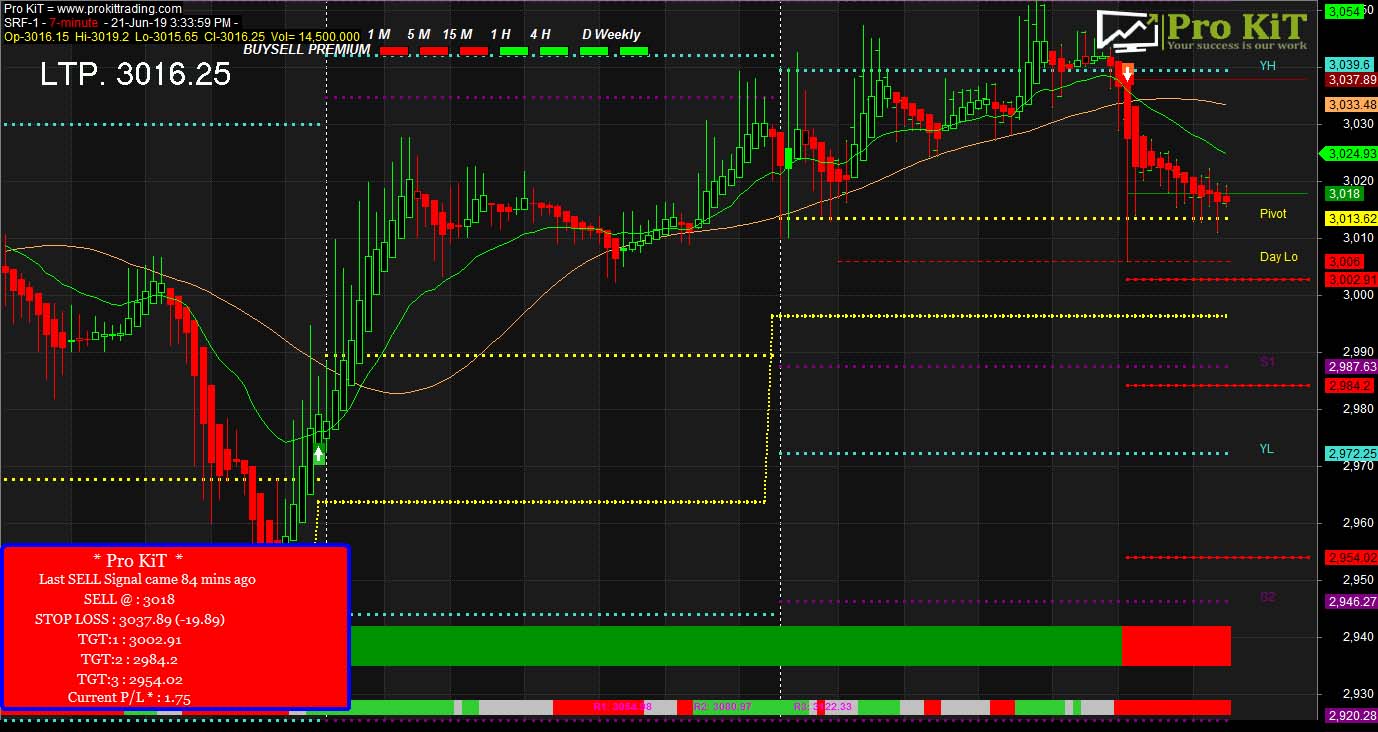The width and height of the screenshot is (1378, 732).
Task: Click the green buy signal up arrow
Action: pos(318,455)
